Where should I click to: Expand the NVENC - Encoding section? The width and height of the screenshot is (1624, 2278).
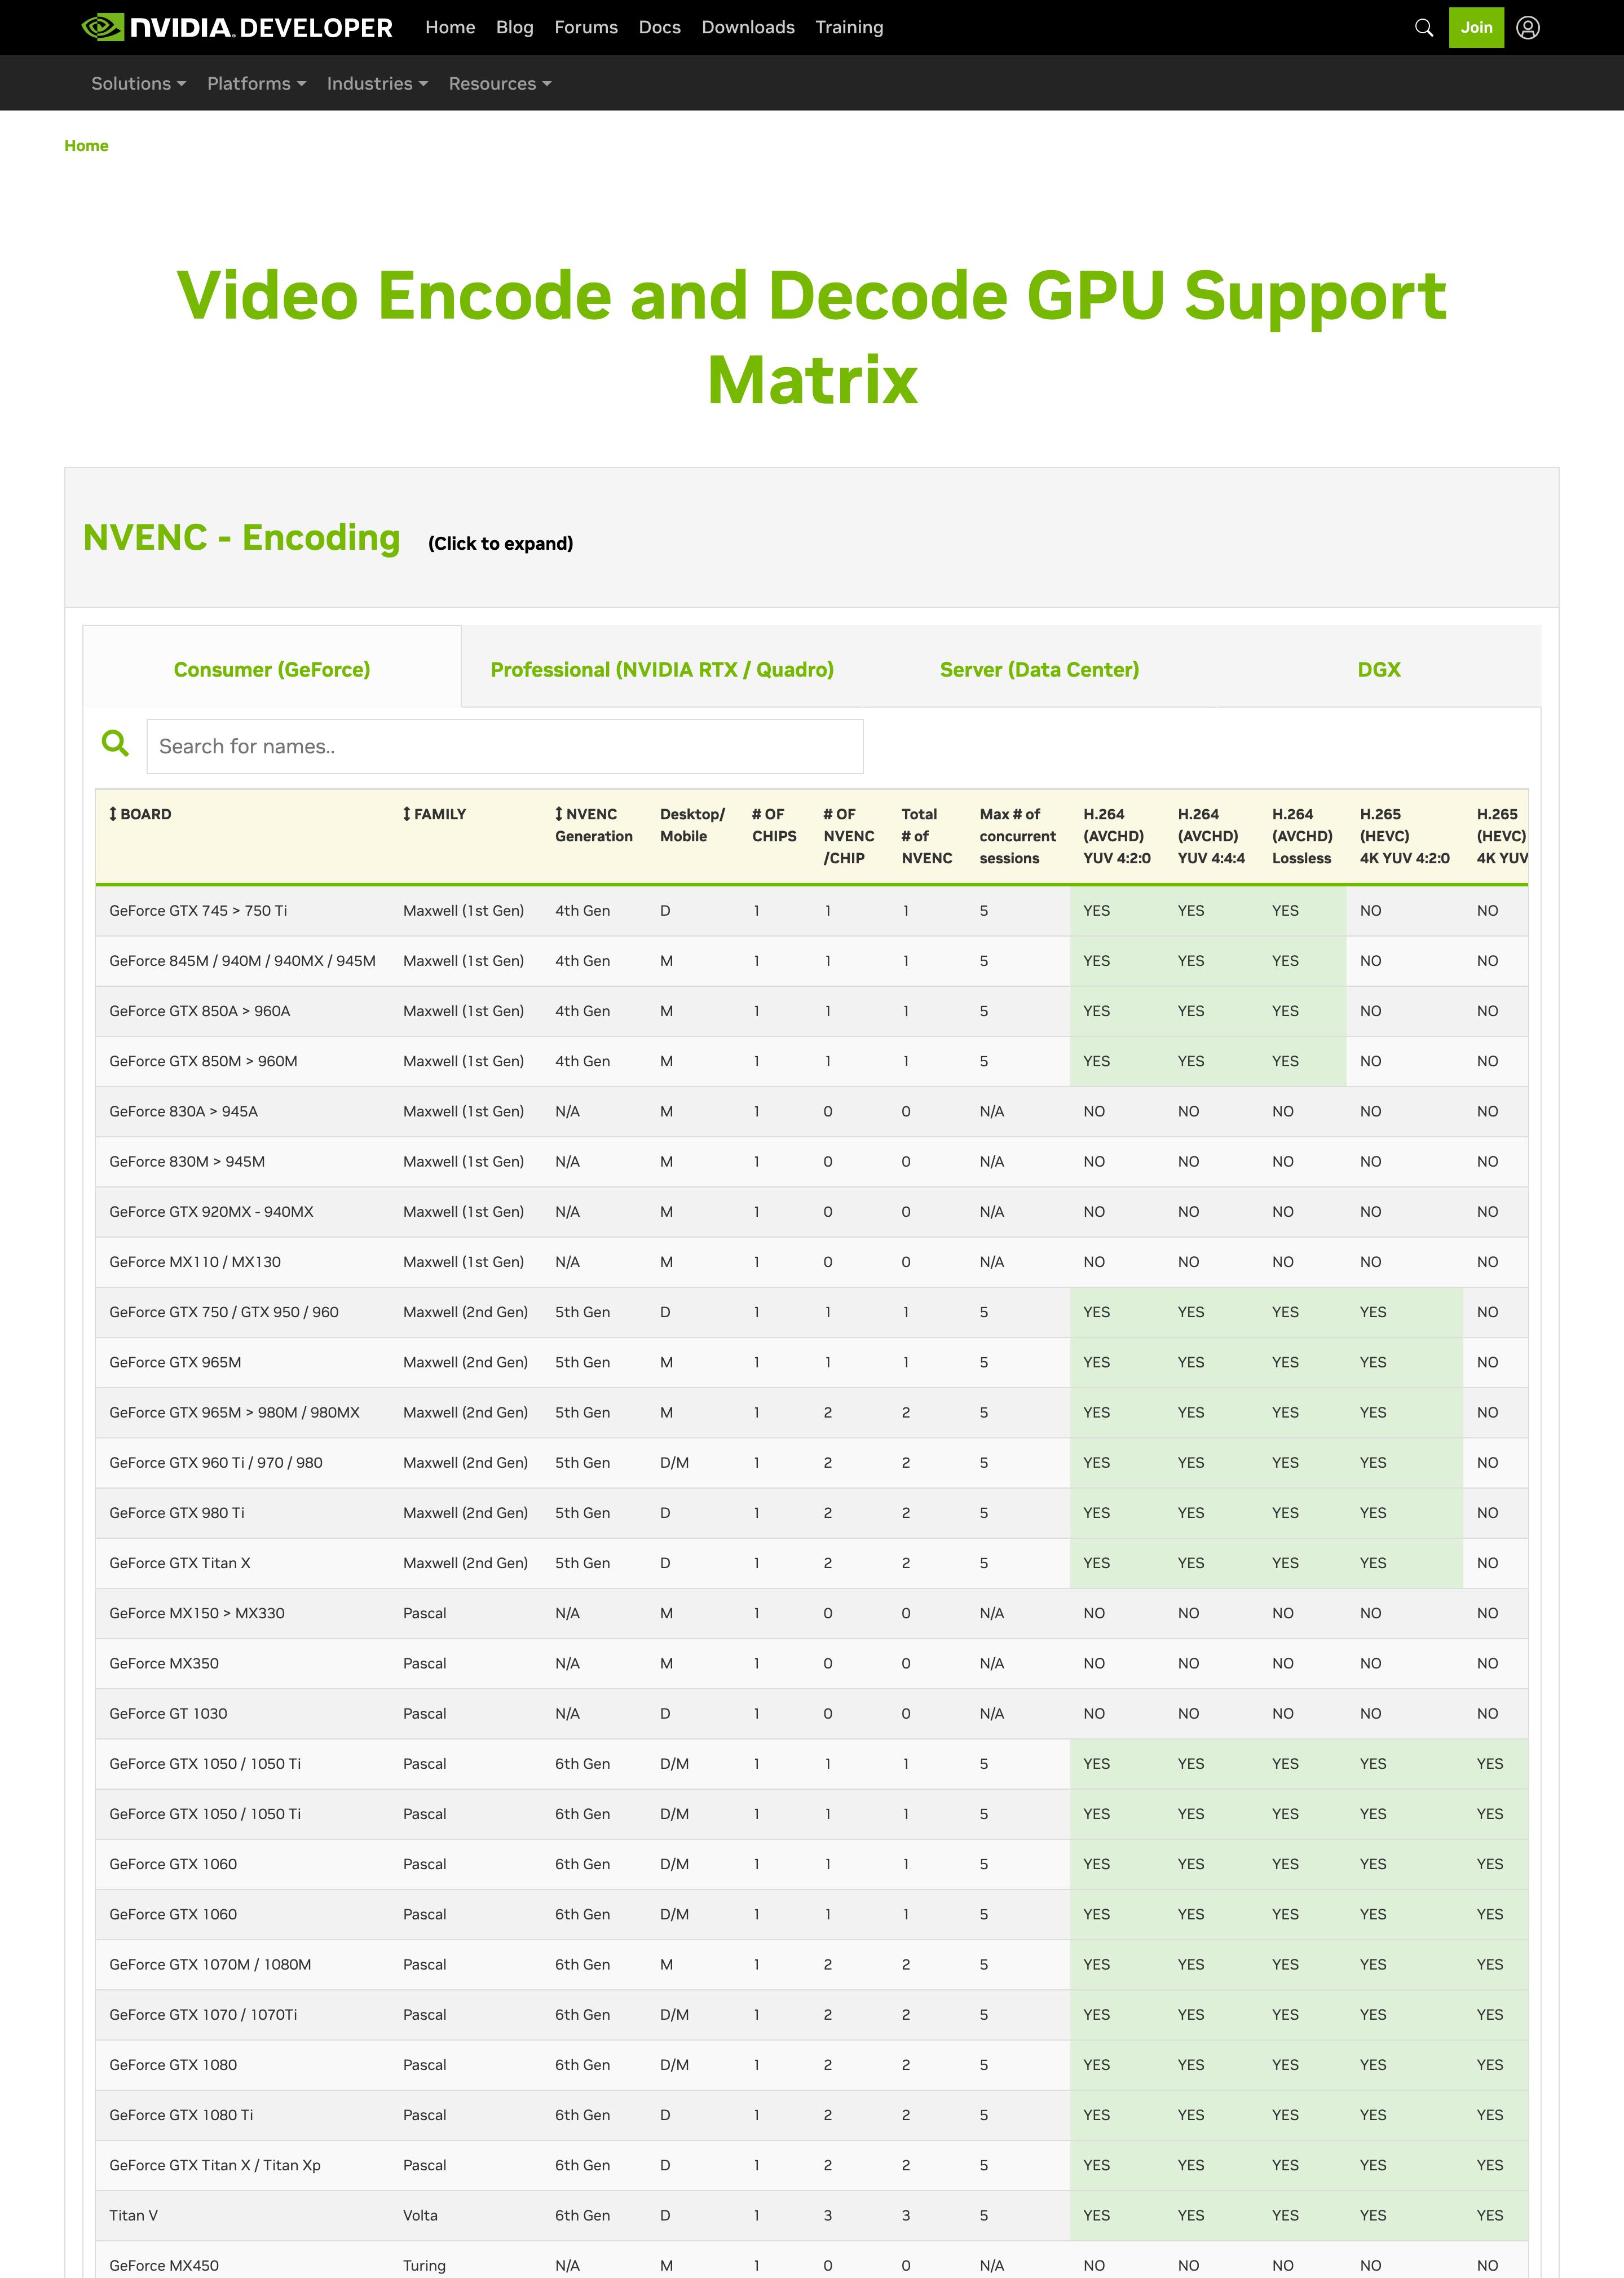pos(241,538)
